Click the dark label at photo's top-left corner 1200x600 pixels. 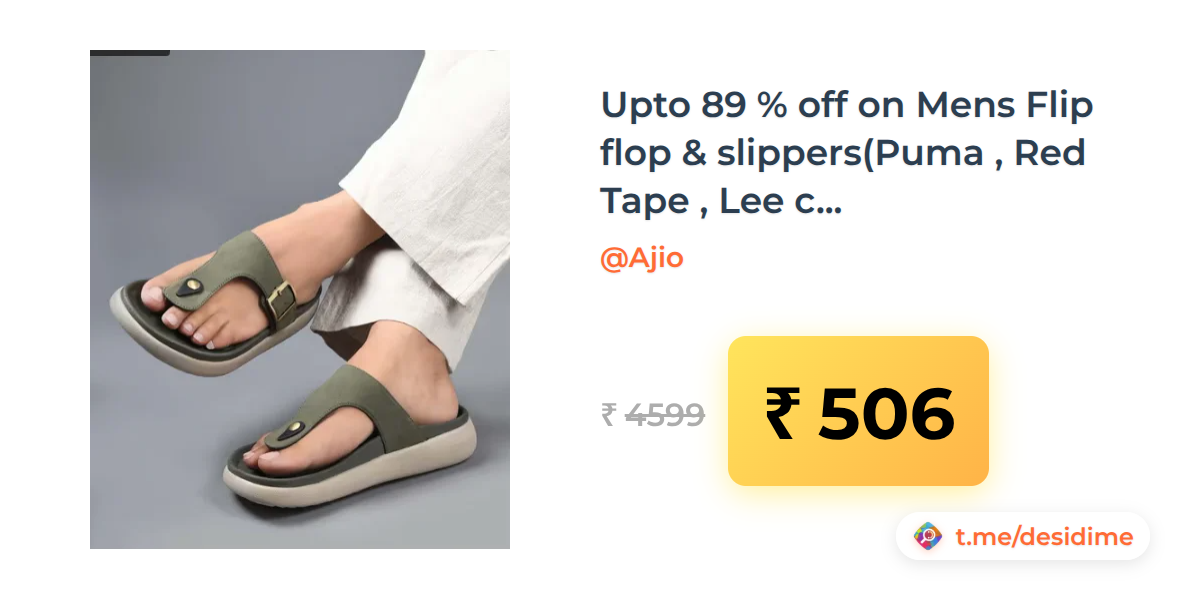[130, 52]
